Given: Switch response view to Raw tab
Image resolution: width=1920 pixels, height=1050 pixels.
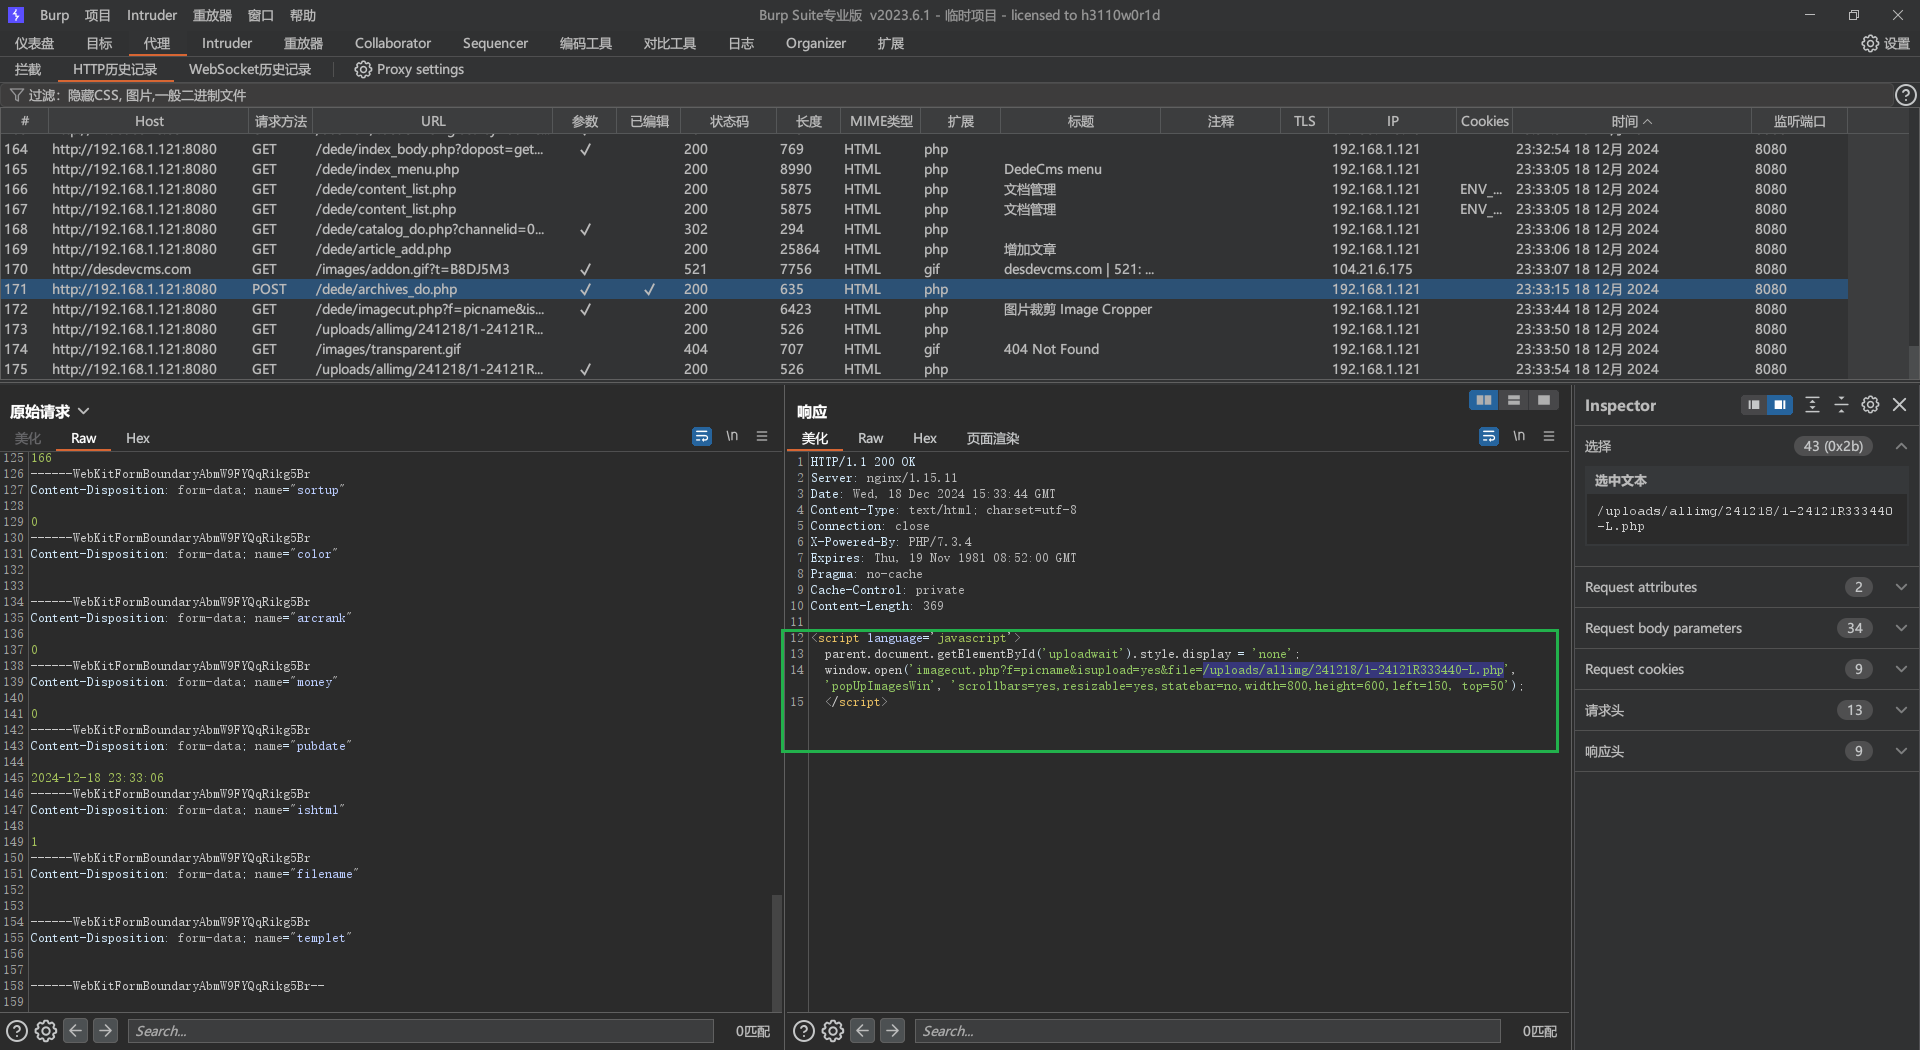Looking at the screenshot, I should point(870,438).
